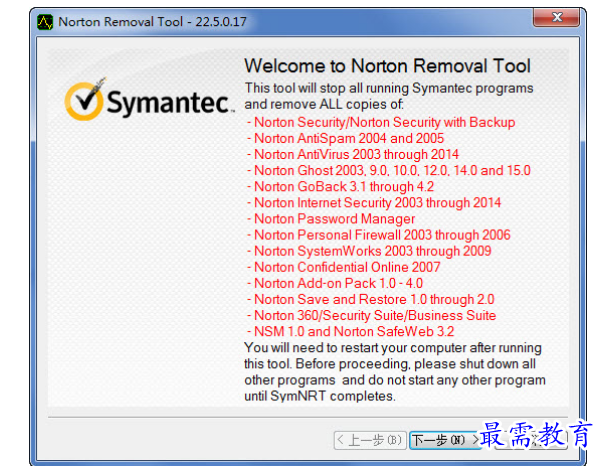Click the 'Welcome to Norton Removal Tool' heading
The image size is (601, 466).
point(388,66)
